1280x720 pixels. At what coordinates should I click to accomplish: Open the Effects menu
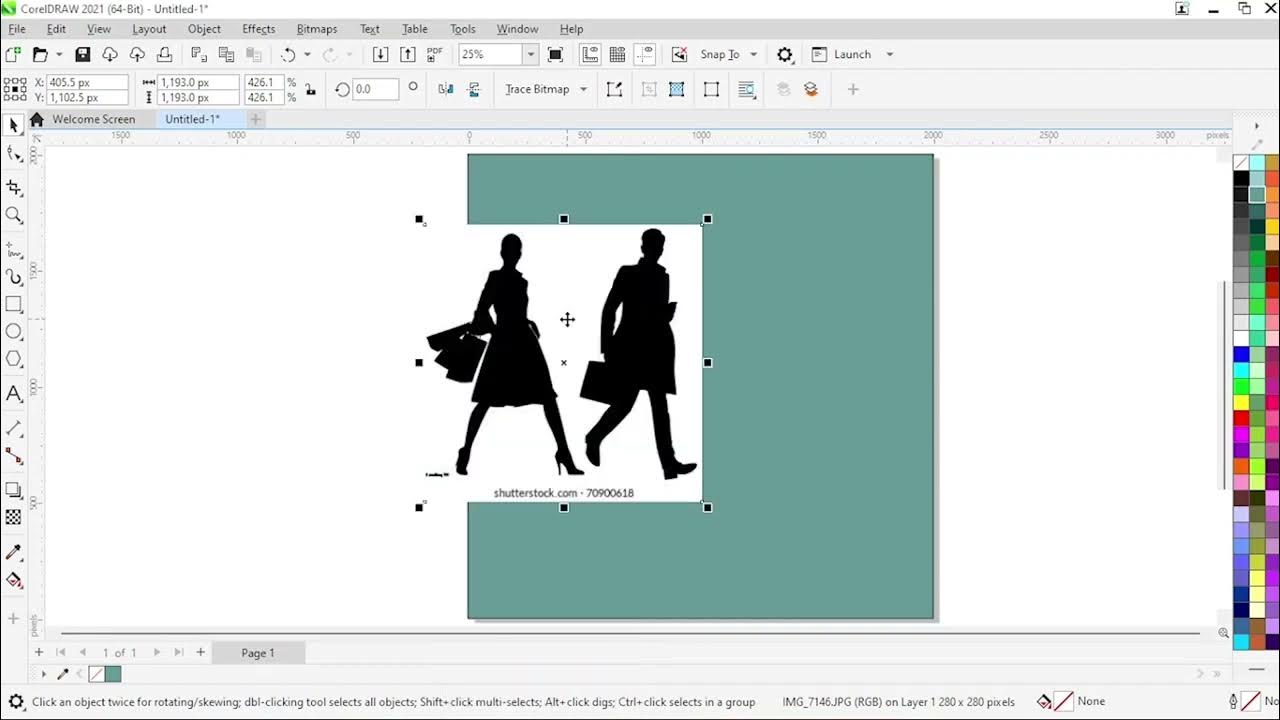pos(258,29)
